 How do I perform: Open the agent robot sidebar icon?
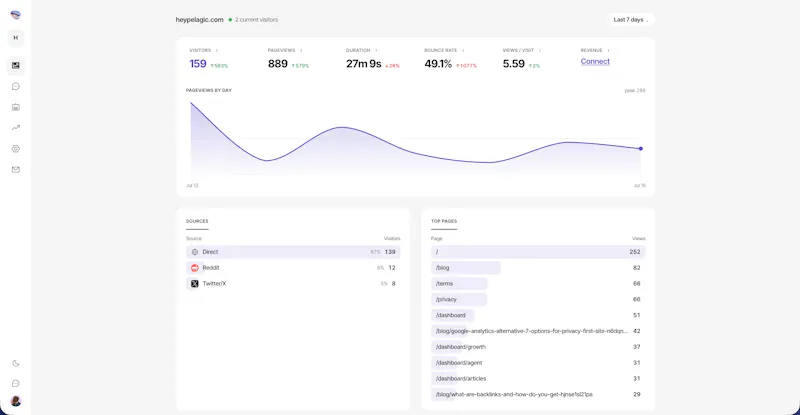[x=16, y=107]
